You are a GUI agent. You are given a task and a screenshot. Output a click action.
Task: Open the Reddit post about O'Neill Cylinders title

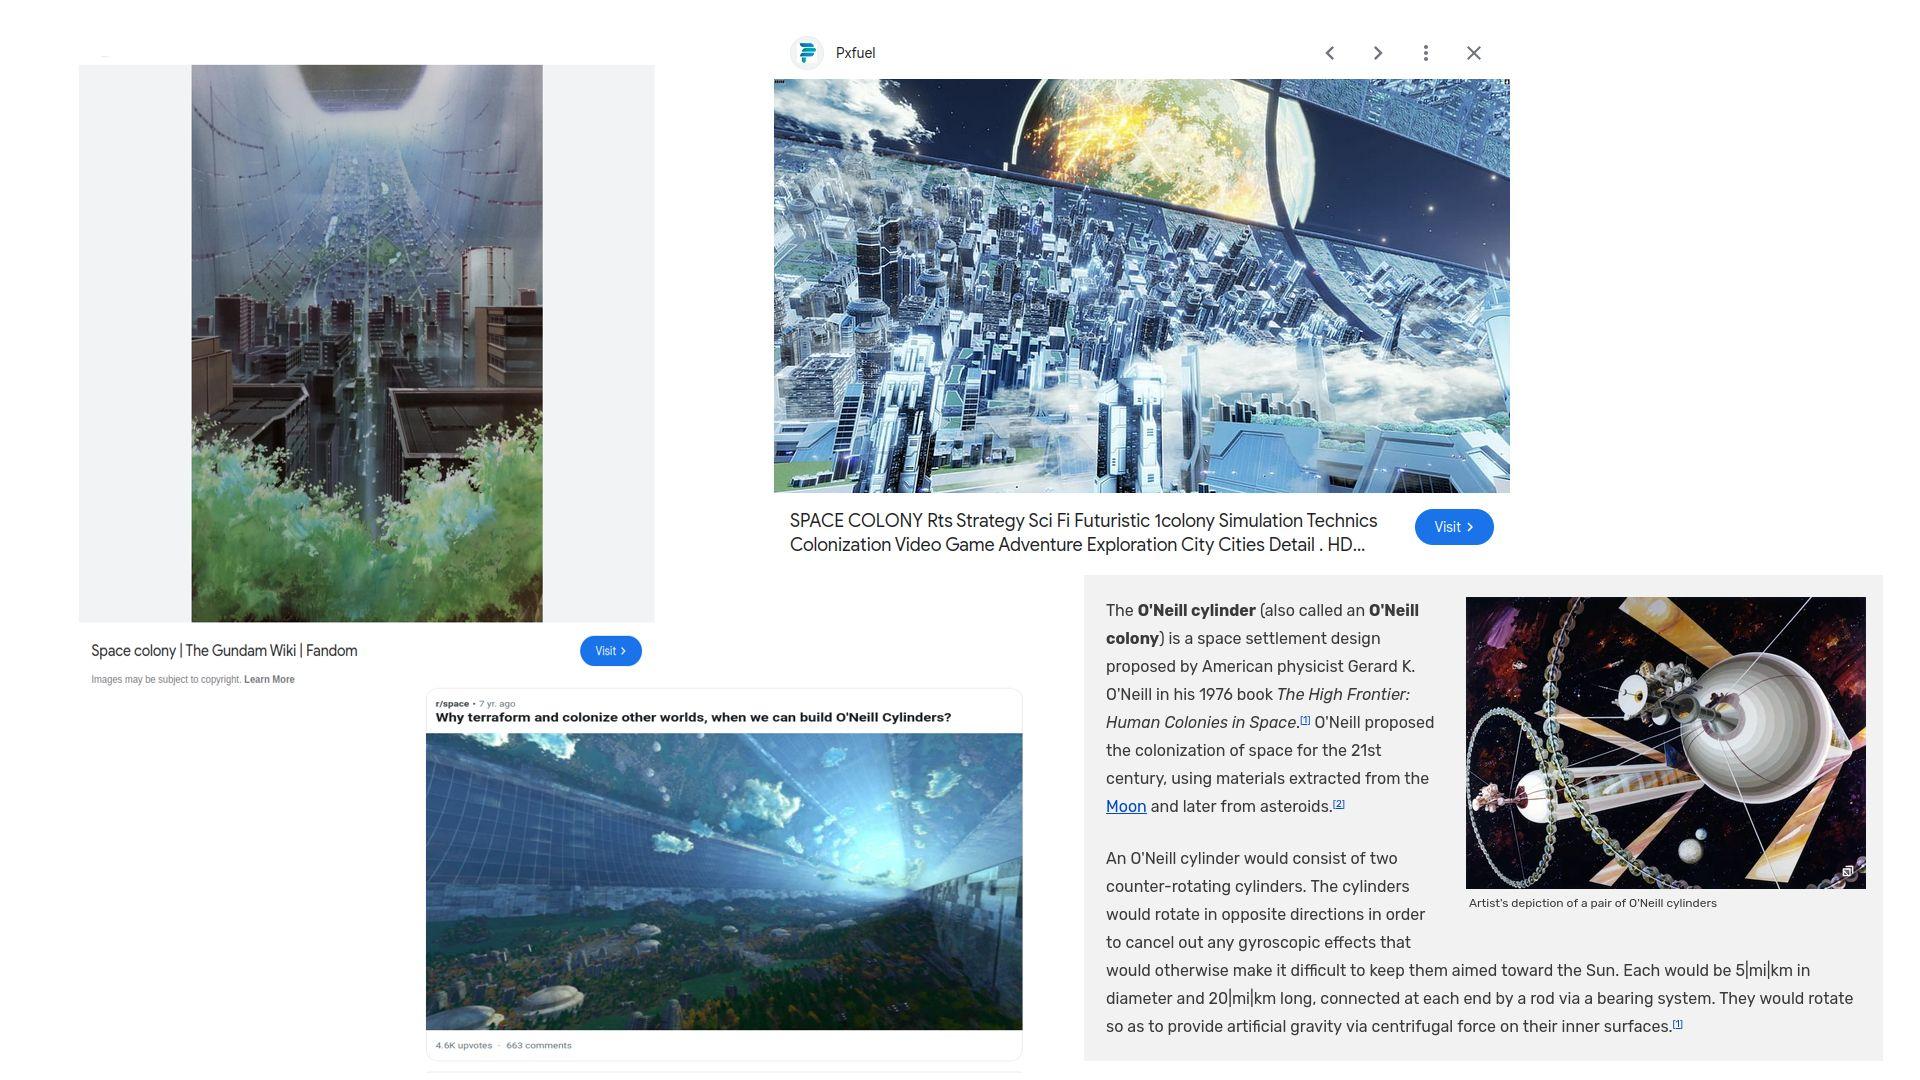(x=693, y=718)
